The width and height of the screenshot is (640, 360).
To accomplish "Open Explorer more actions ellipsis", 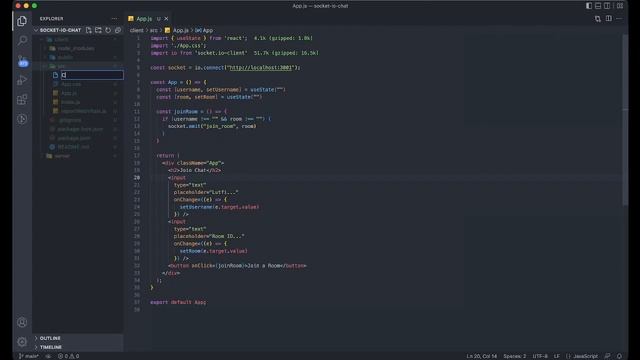I will click(114, 19).
